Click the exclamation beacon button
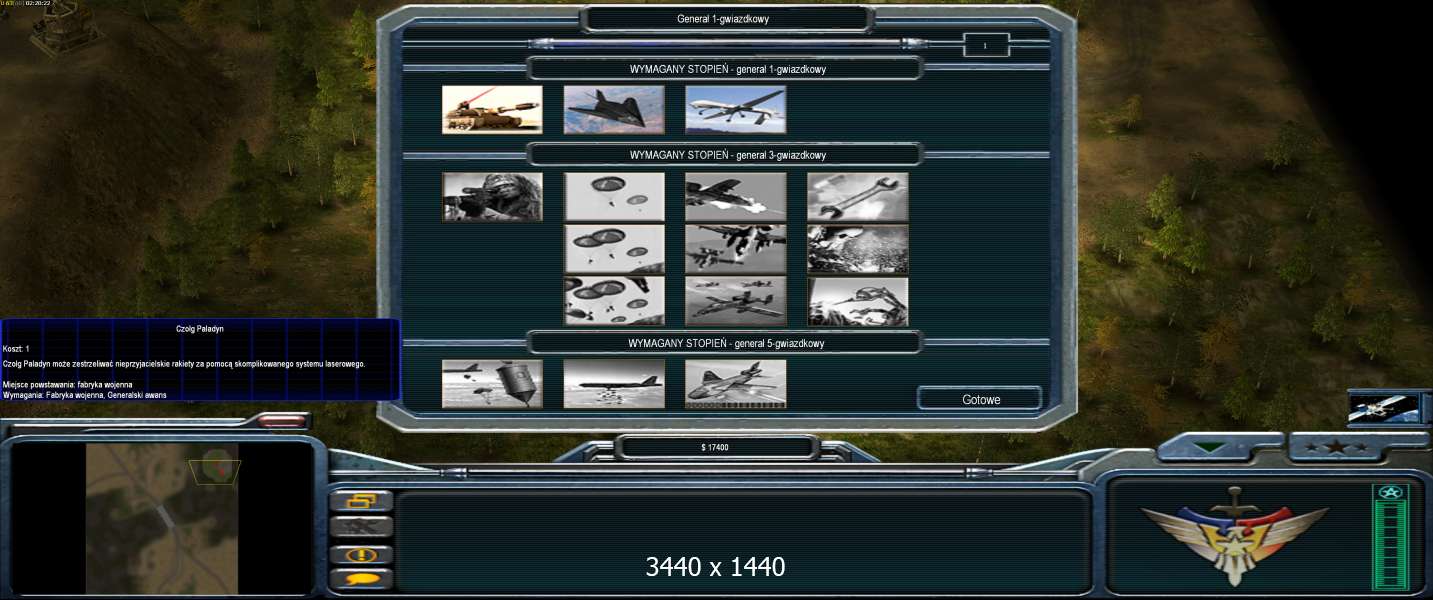The height and width of the screenshot is (600, 1433). pyautogui.click(x=361, y=554)
